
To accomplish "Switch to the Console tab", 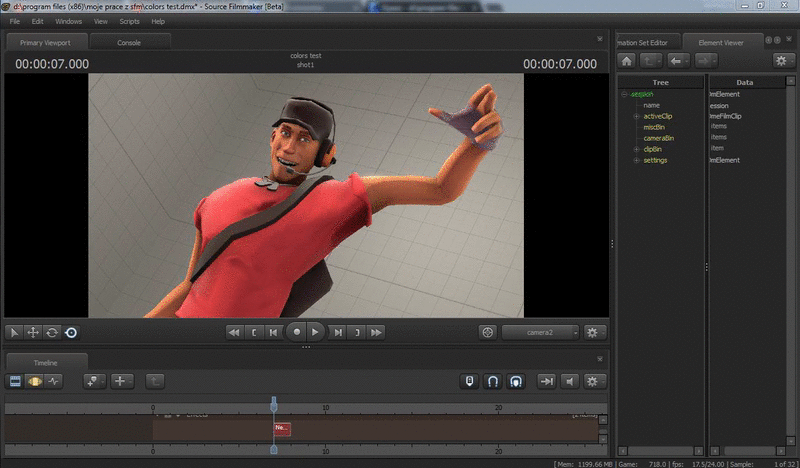I will [129, 43].
